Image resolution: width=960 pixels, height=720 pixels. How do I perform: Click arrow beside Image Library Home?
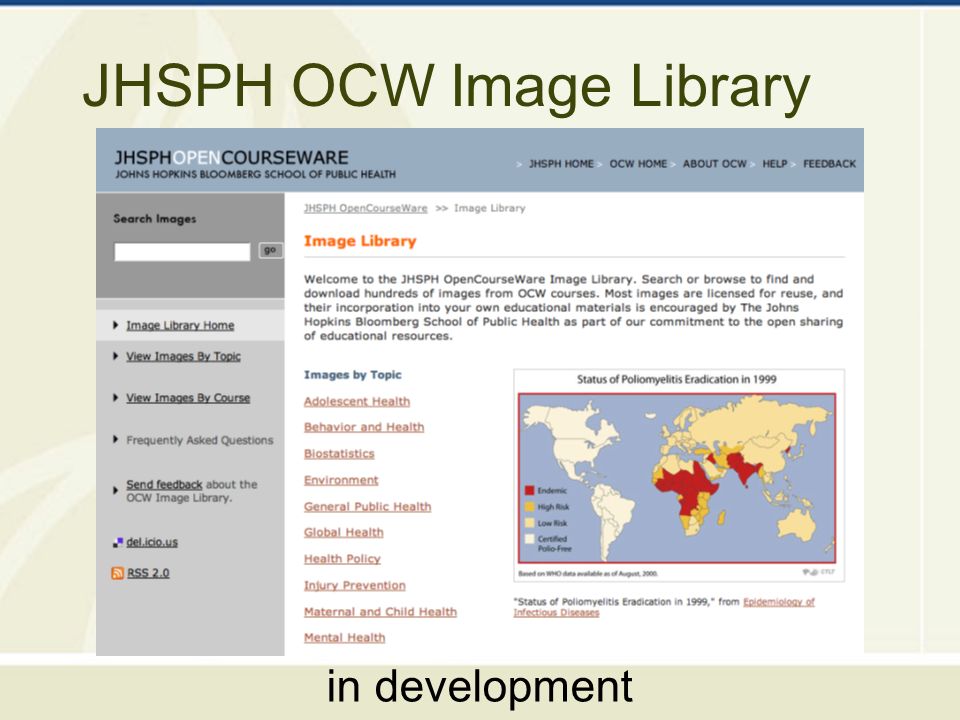[x=116, y=325]
